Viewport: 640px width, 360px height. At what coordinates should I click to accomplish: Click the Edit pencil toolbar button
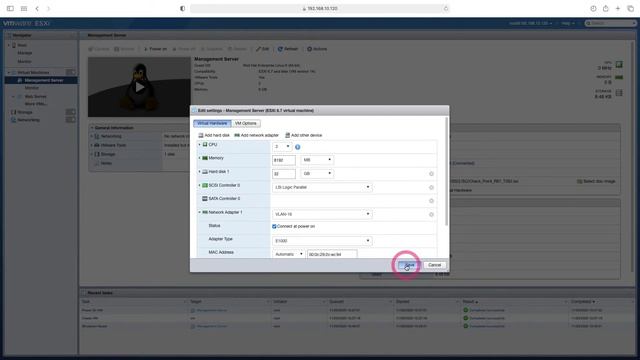(262, 49)
